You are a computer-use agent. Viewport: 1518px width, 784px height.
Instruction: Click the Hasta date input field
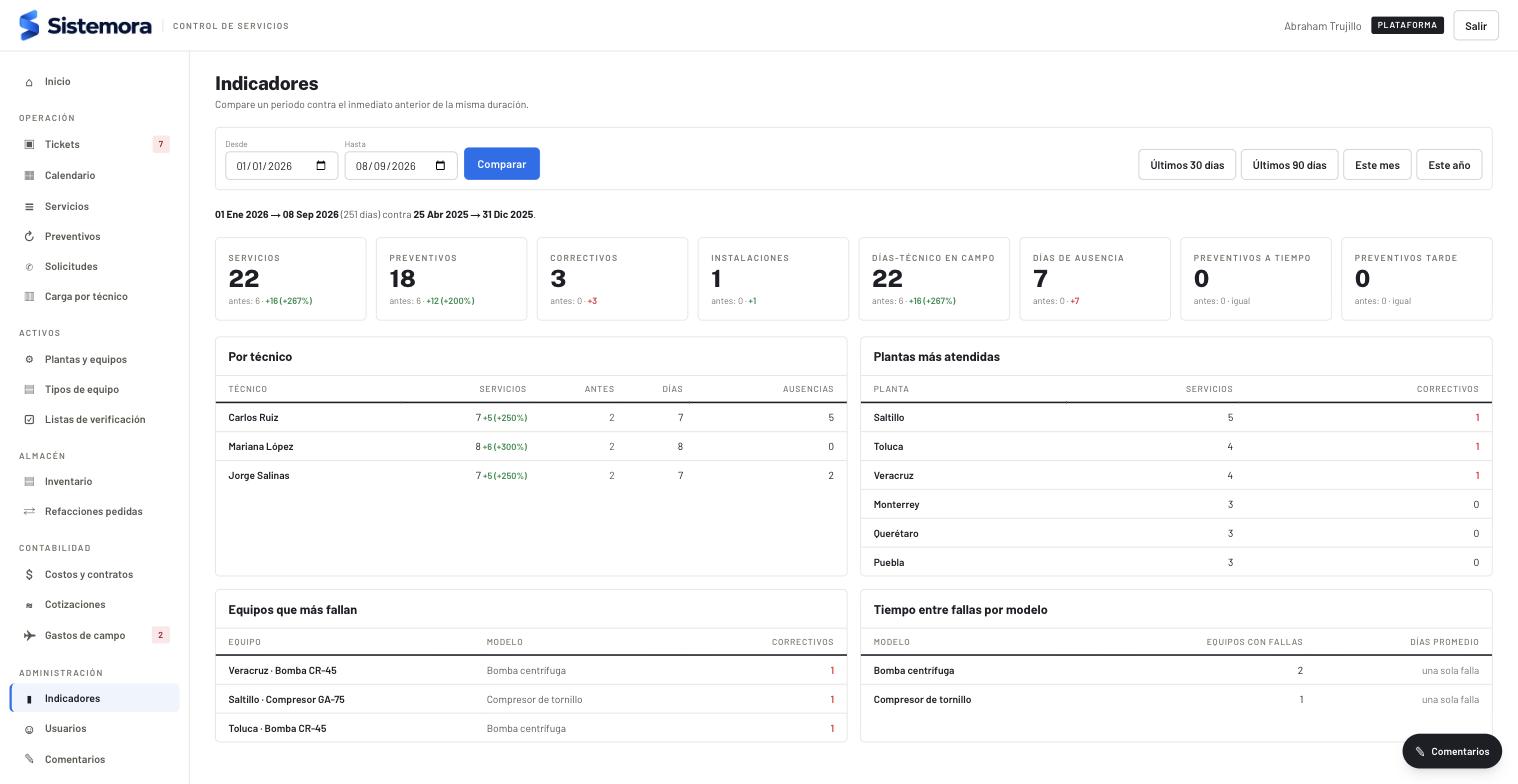click(x=401, y=166)
